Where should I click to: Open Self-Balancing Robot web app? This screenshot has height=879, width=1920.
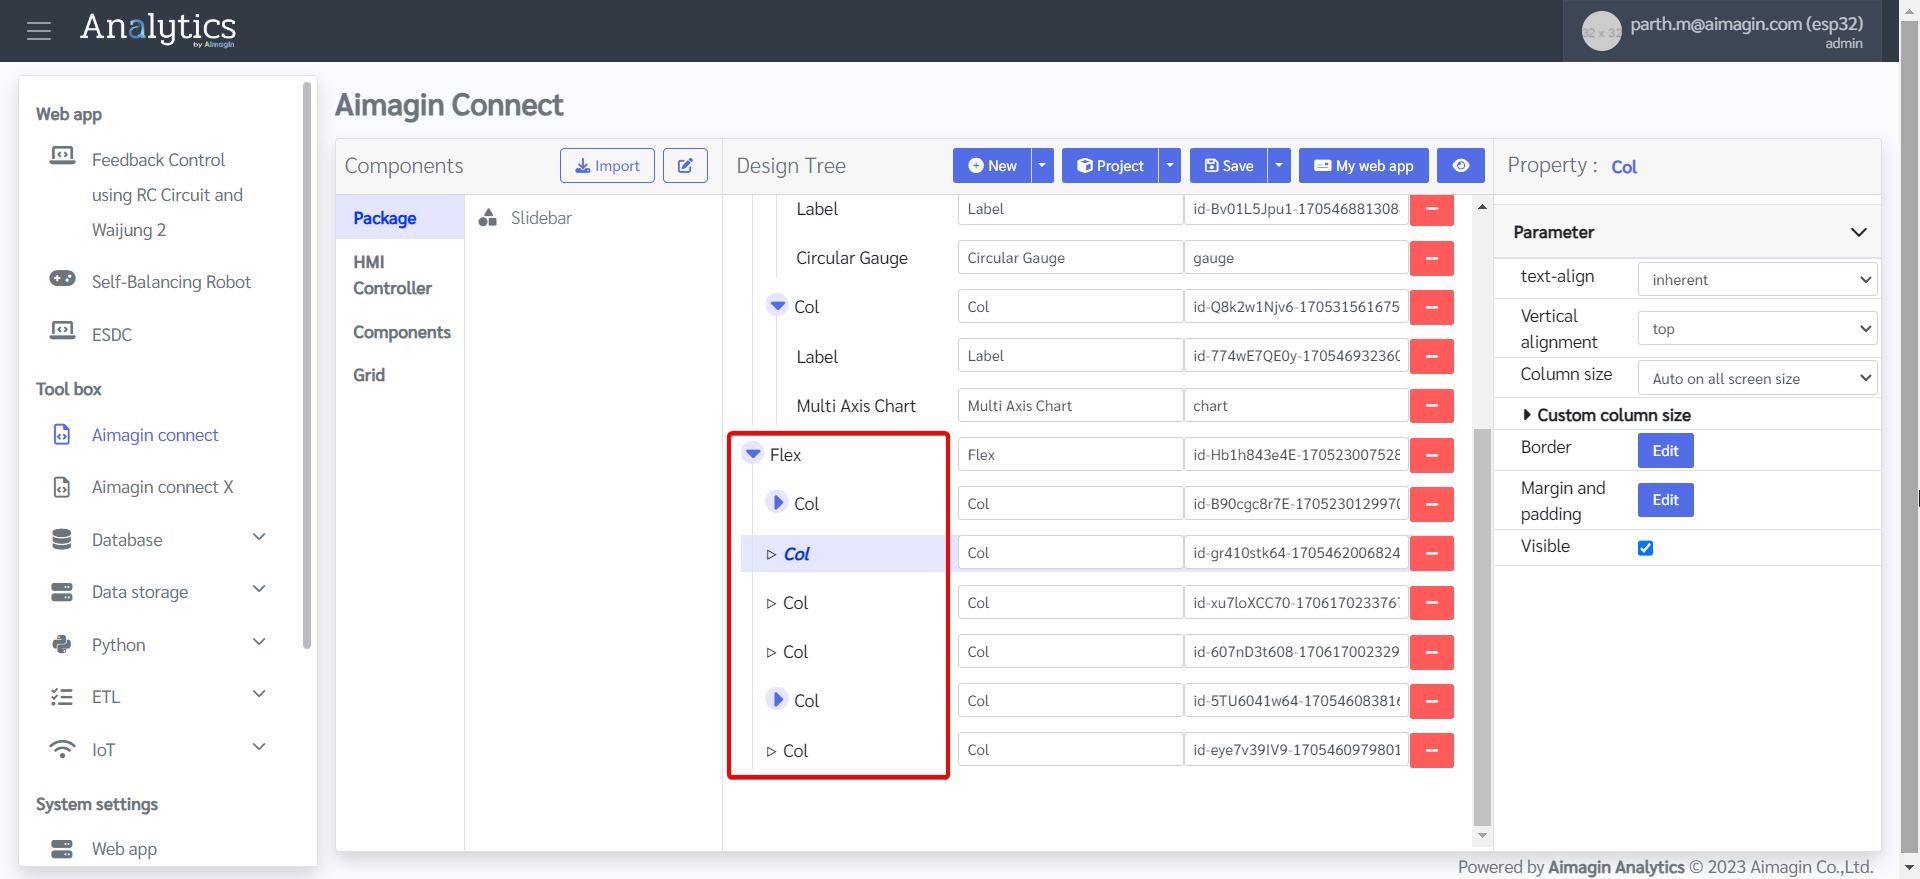tap(171, 282)
